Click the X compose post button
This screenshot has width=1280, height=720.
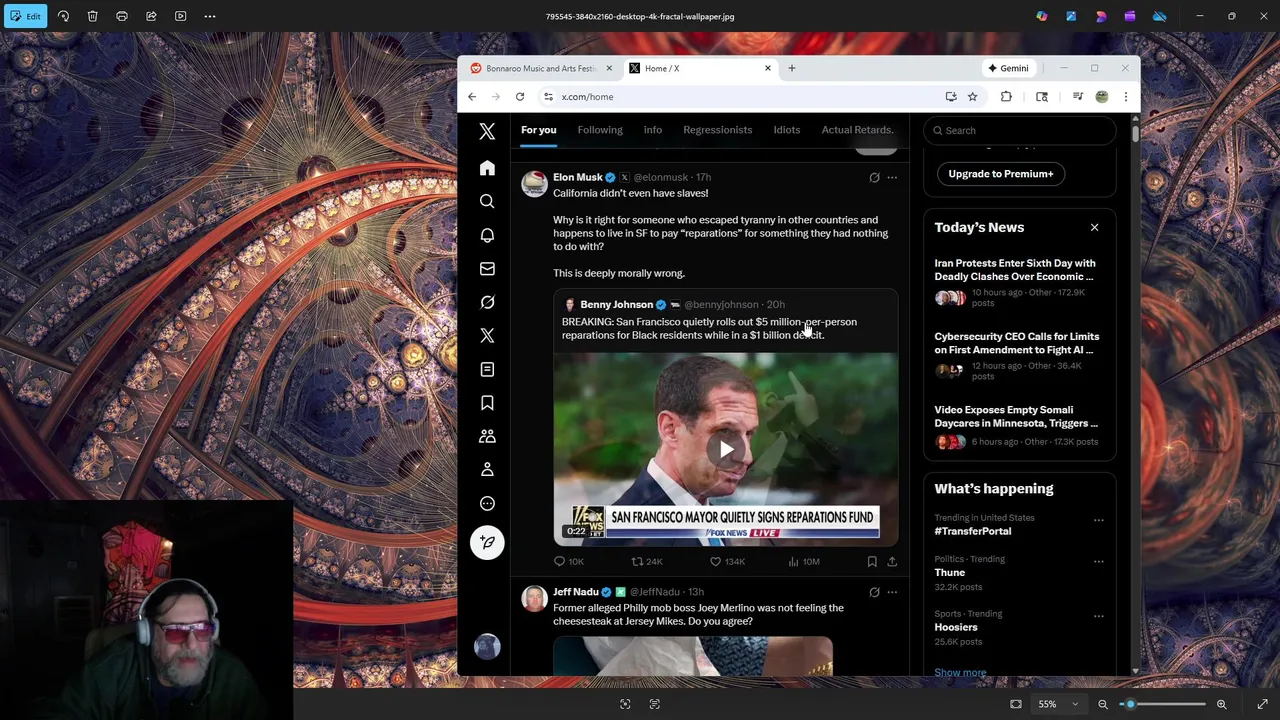(487, 542)
